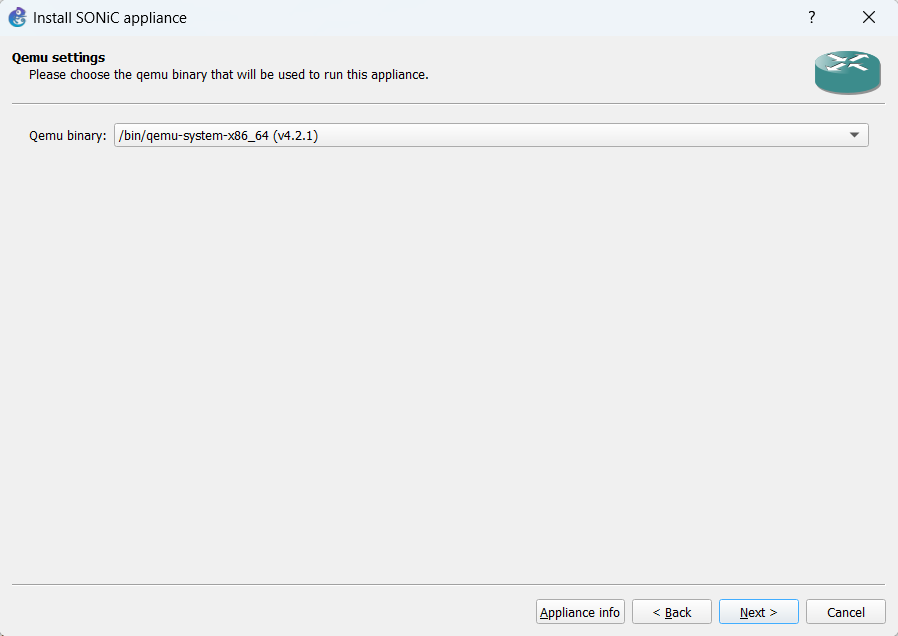Close the Install SONiC appliance dialog
Viewport: 898px width, 636px height.
868,17
